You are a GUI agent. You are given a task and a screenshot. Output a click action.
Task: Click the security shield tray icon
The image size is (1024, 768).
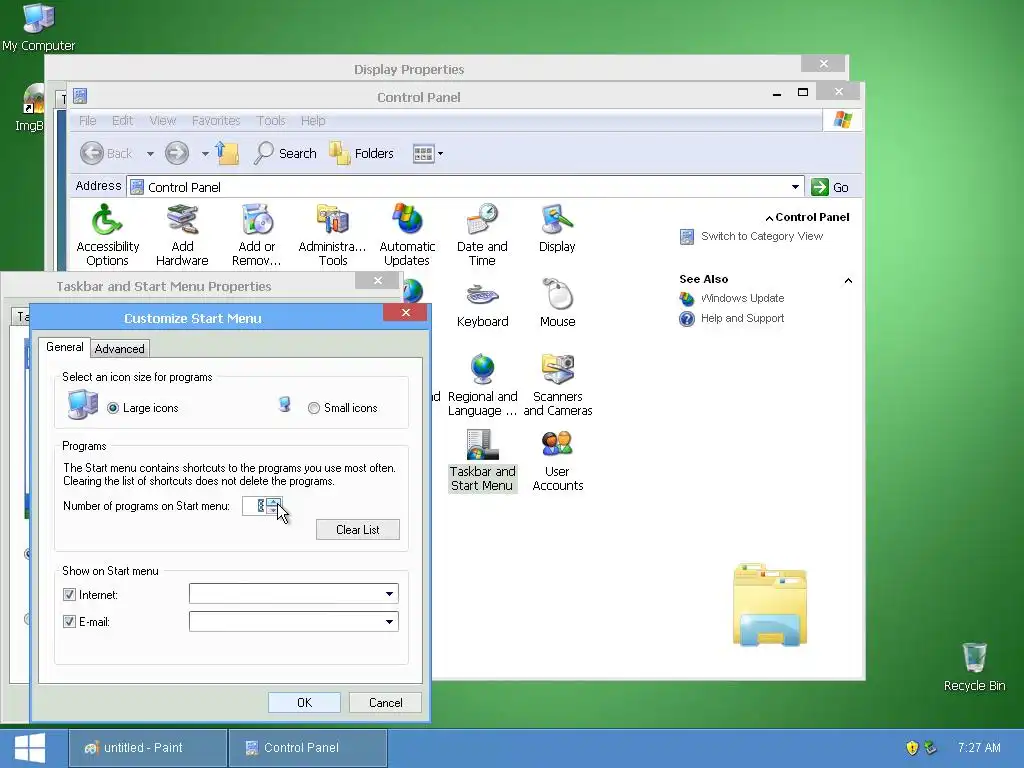[x=912, y=748]
